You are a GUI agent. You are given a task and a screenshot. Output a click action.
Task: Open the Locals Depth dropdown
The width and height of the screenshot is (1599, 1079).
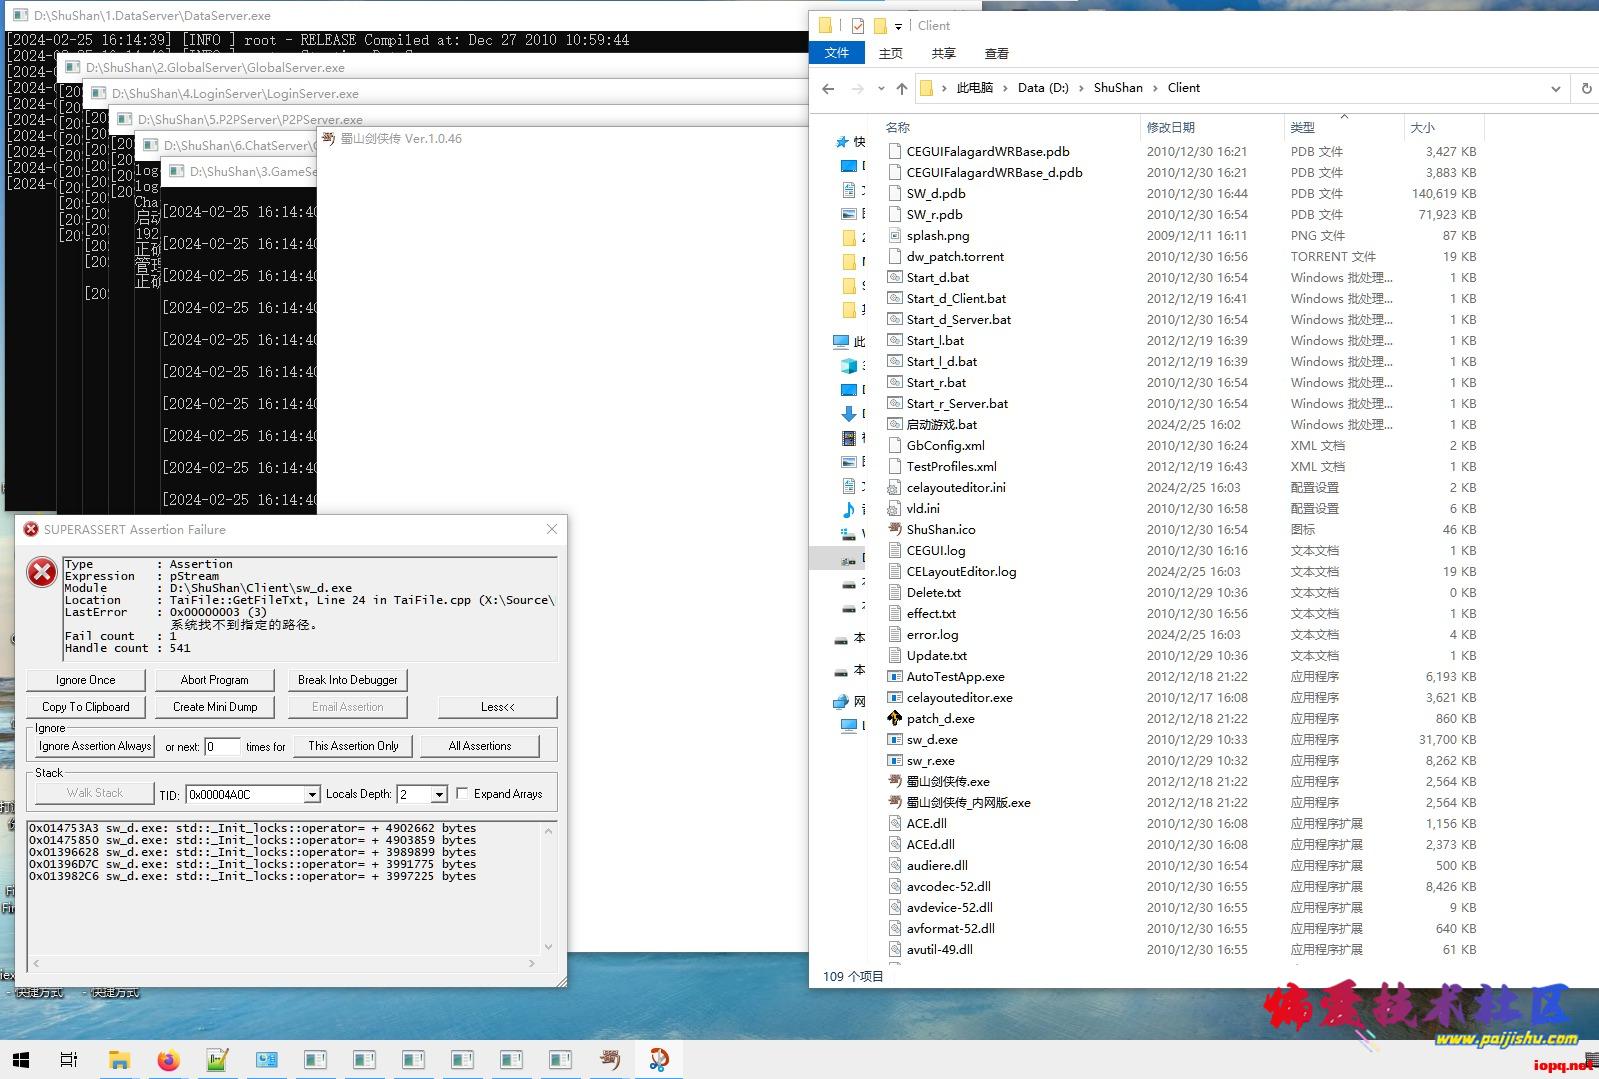click(439, 794)
